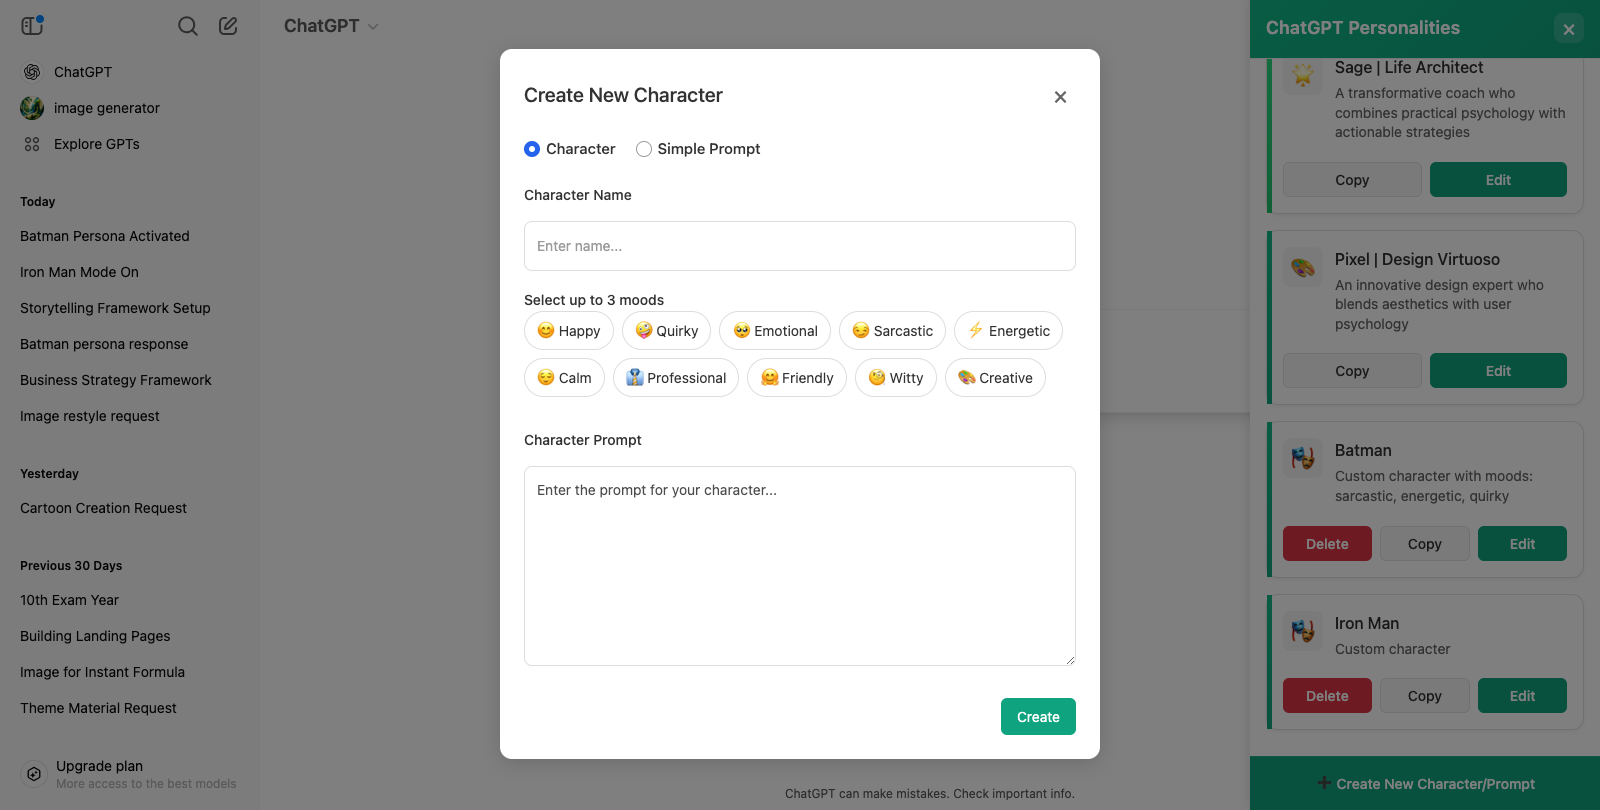Toggle the Quirky mood chip
The width and height of the screenshot is (1600, 810).
(x=667, y=331)
